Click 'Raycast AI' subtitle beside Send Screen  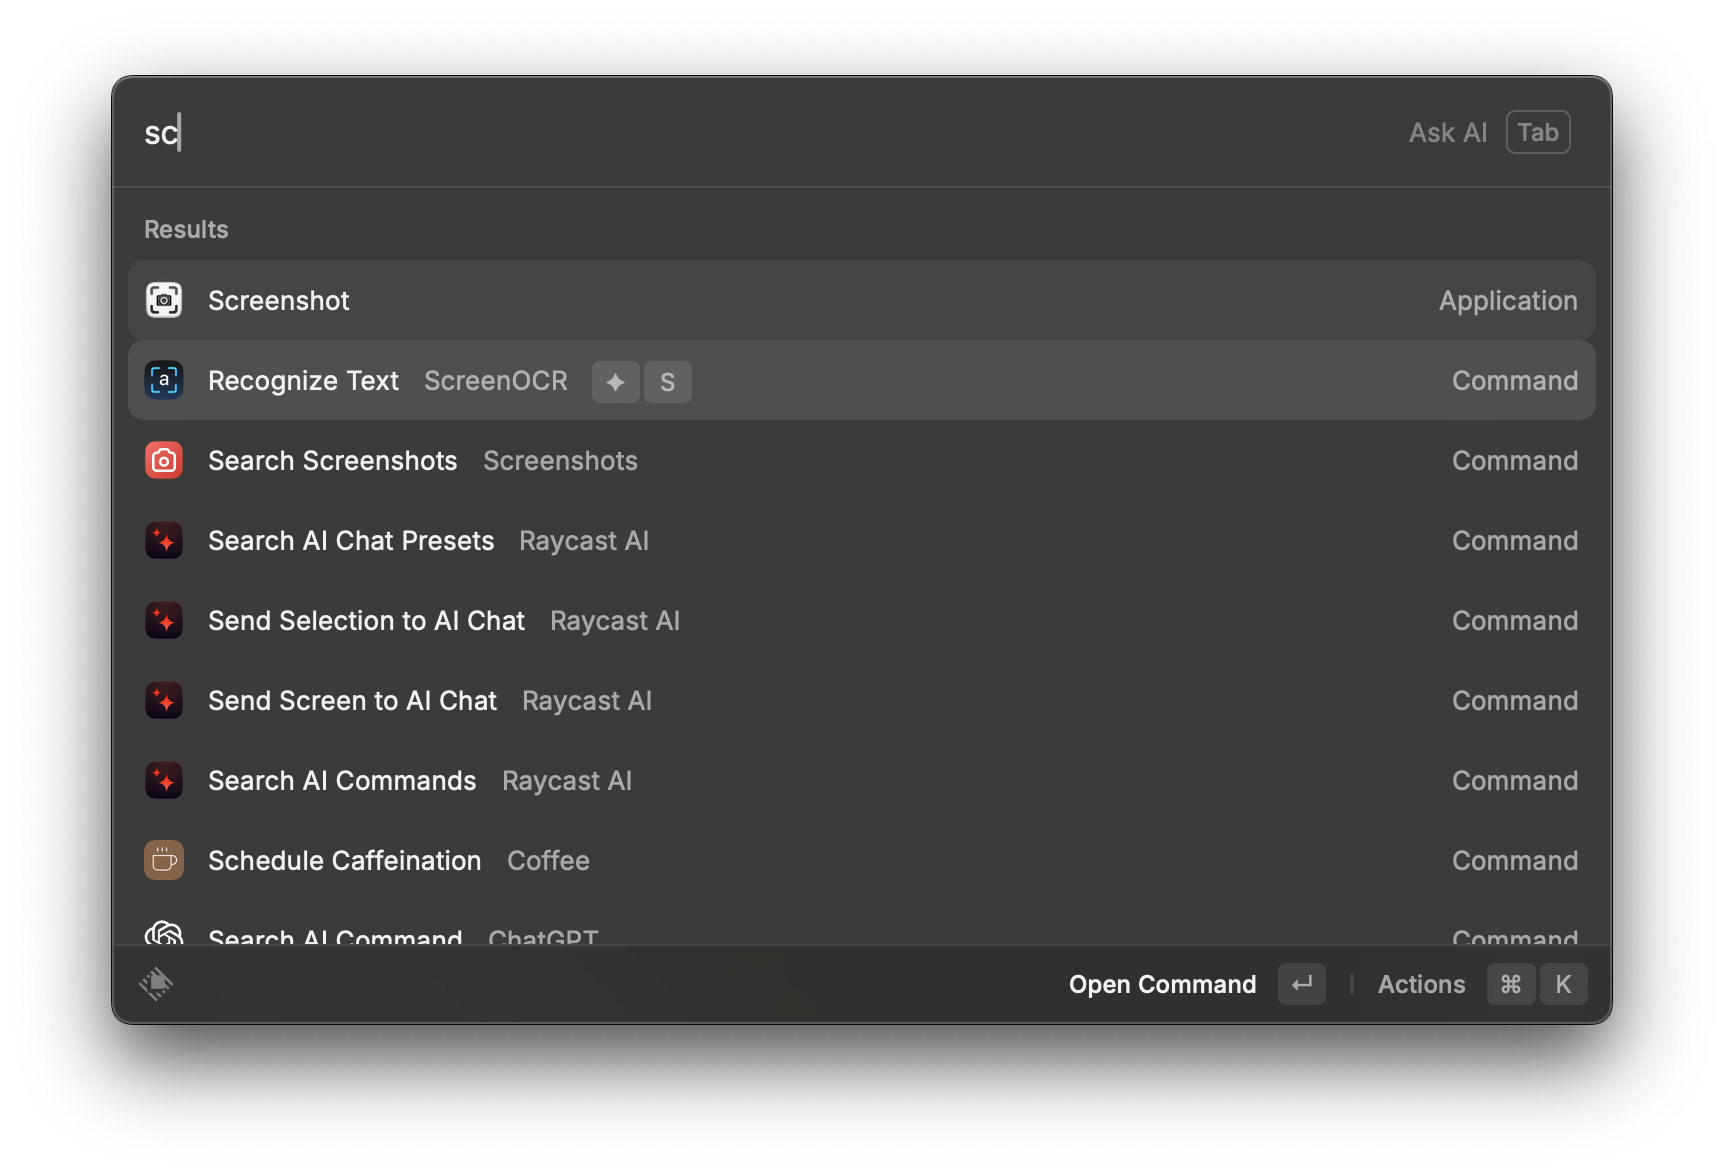tap(587, 701)
